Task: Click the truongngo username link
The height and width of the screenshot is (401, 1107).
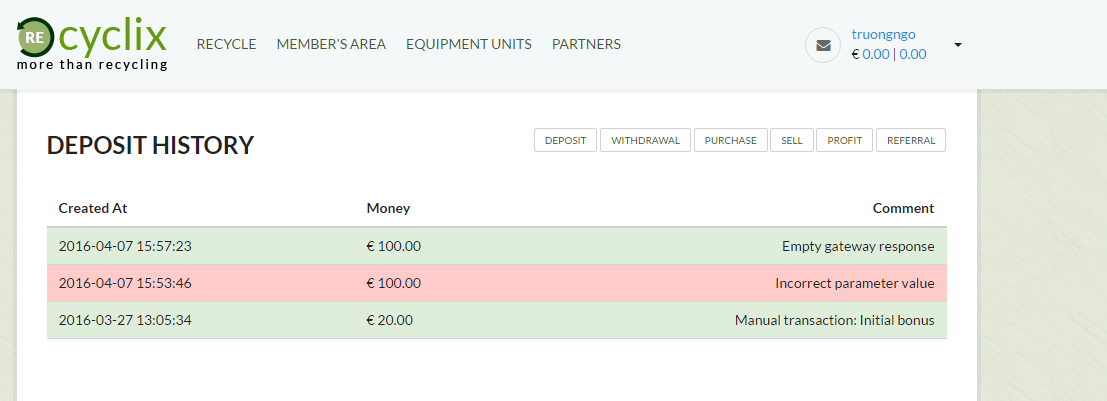Action: (883, 34)
